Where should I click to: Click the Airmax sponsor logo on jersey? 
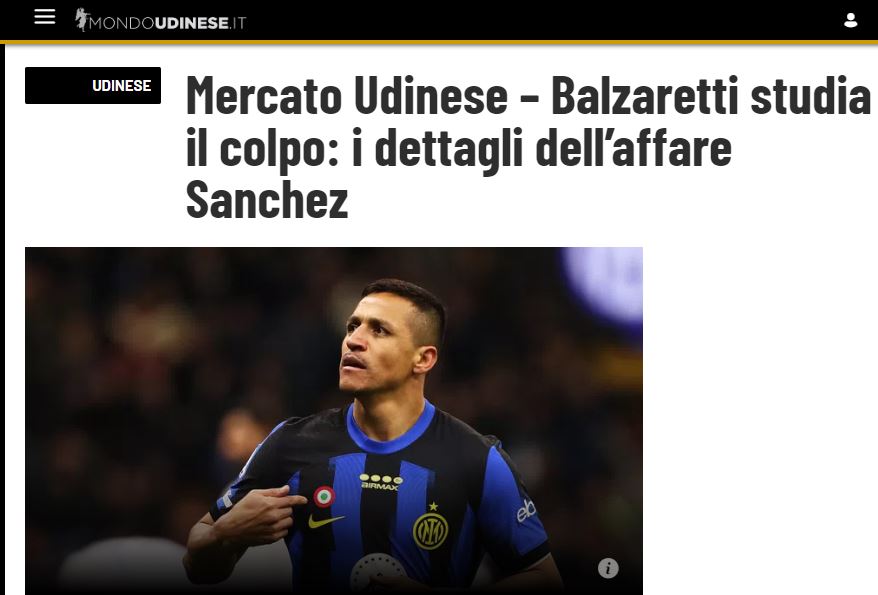[x=381, y=482]
